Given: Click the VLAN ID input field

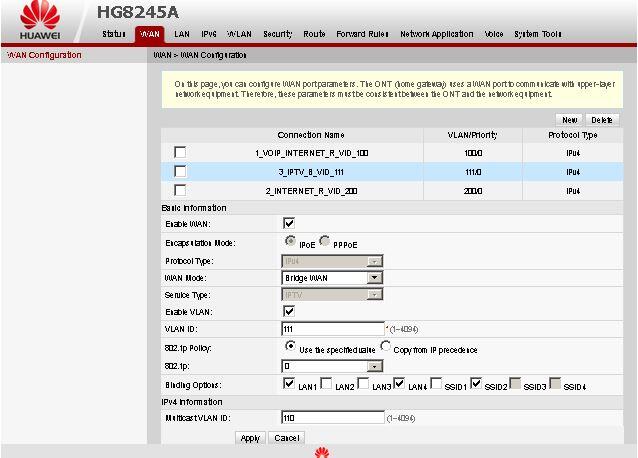Looking at the screenshot, I should click(x=333, y=329).
